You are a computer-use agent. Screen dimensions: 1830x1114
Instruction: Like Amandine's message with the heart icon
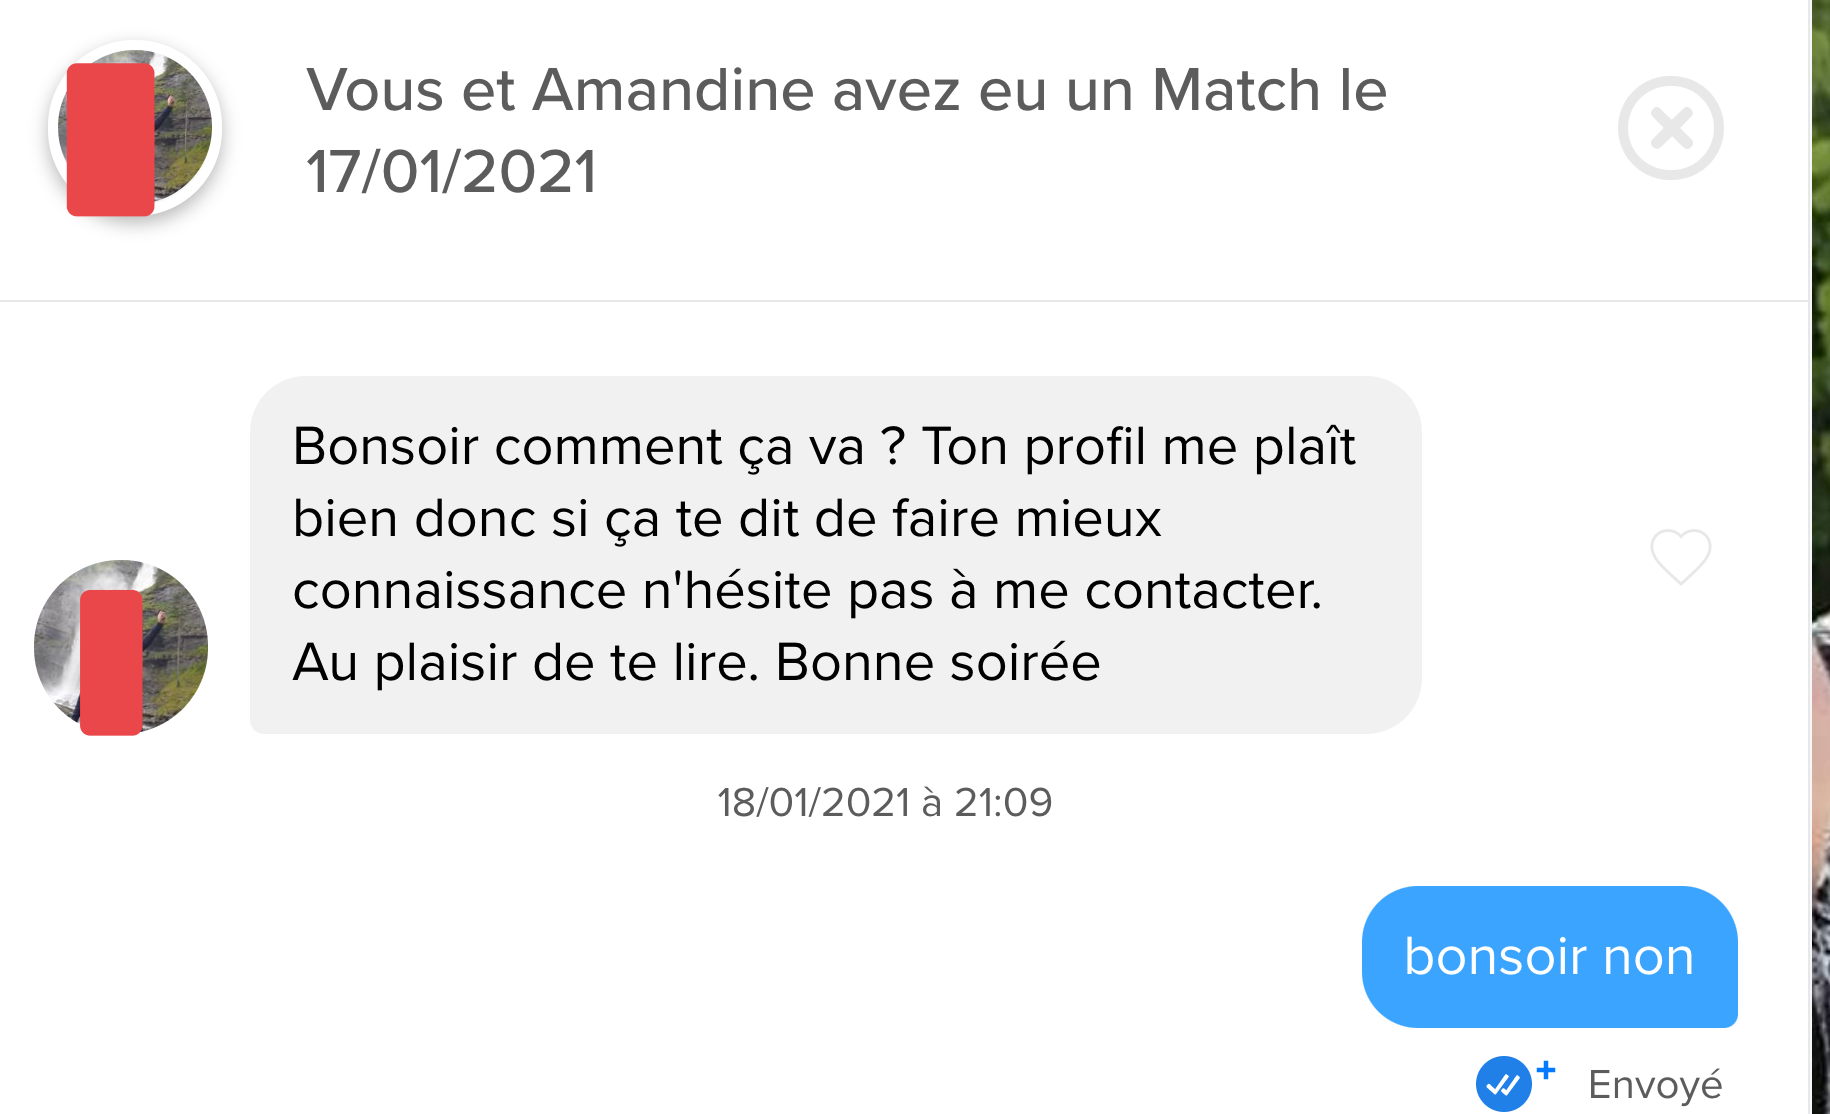click(1680, 556)
